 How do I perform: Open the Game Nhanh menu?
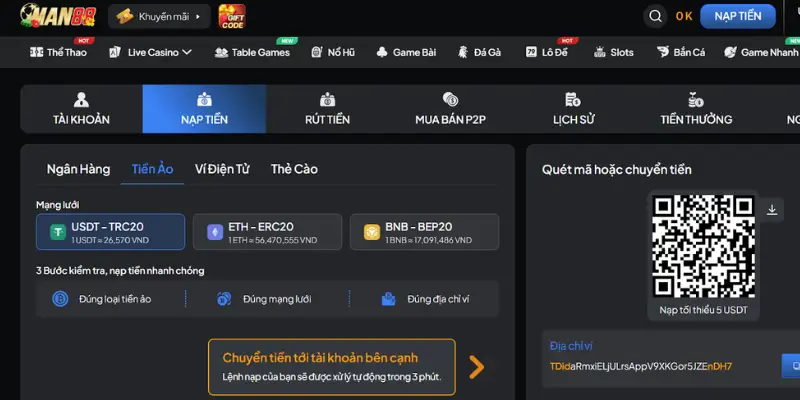(x=761, y=52)
